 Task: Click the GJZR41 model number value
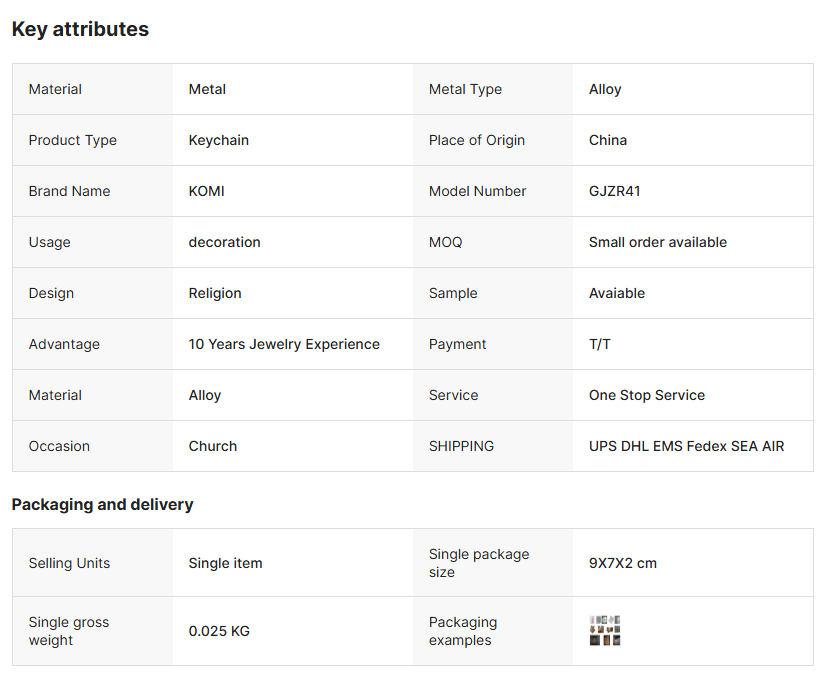[x=614, y=191]
